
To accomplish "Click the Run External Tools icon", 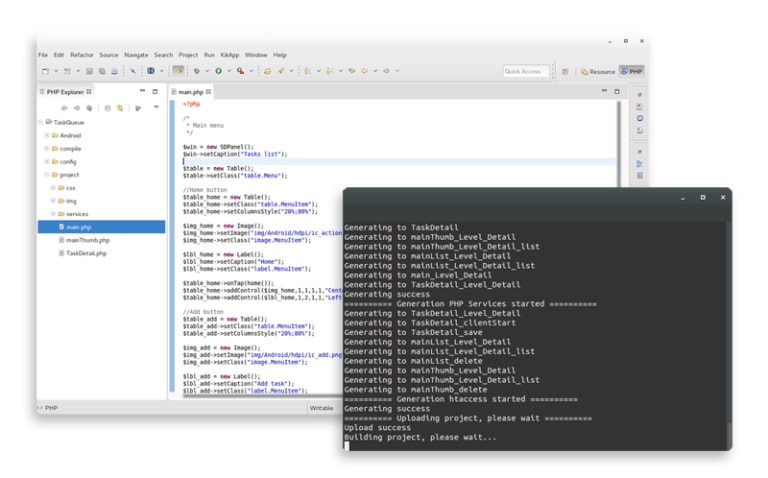I will [x=240, y=71].
